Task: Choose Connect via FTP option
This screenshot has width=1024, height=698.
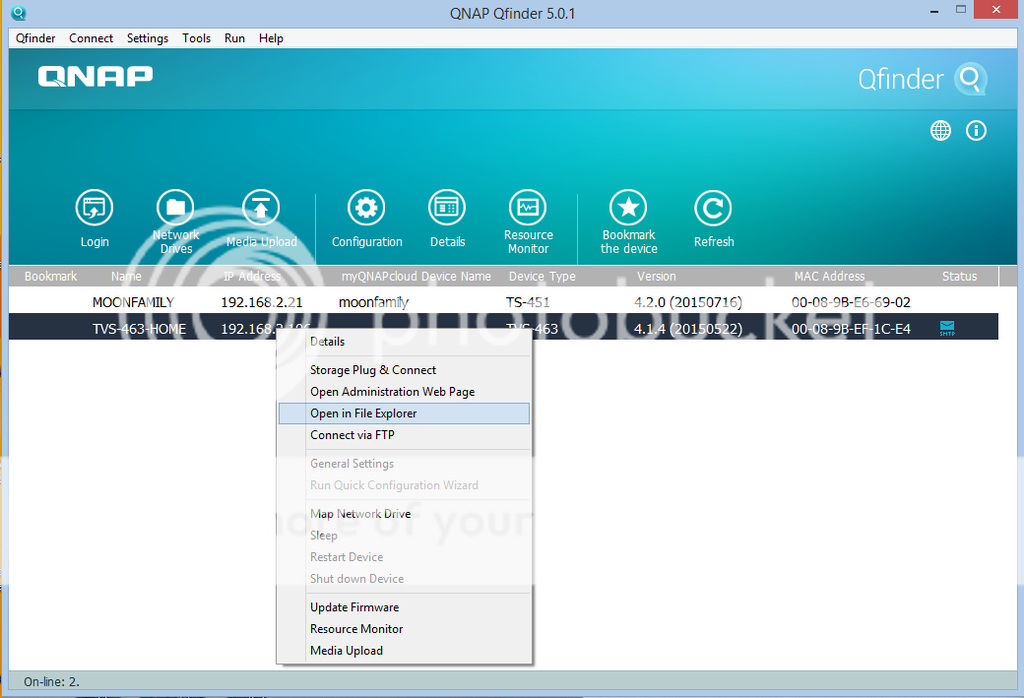Action: 352,435
